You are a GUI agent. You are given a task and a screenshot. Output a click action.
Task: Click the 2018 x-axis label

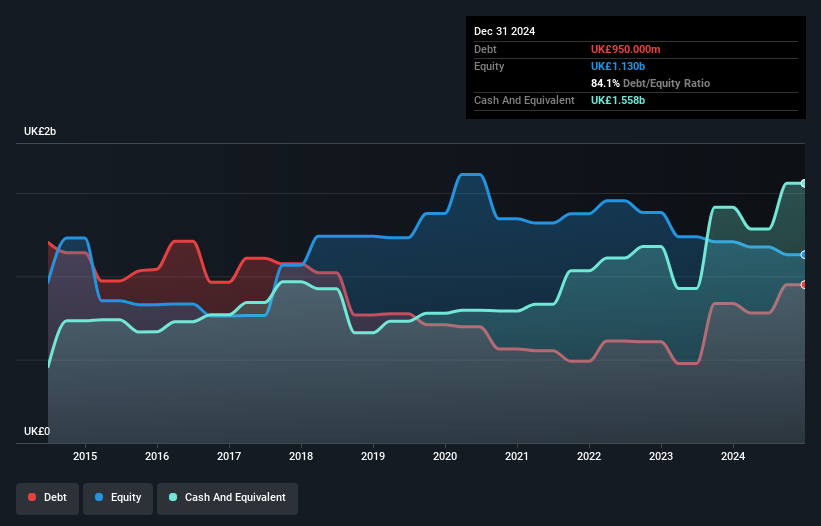(x=301, y=456)
